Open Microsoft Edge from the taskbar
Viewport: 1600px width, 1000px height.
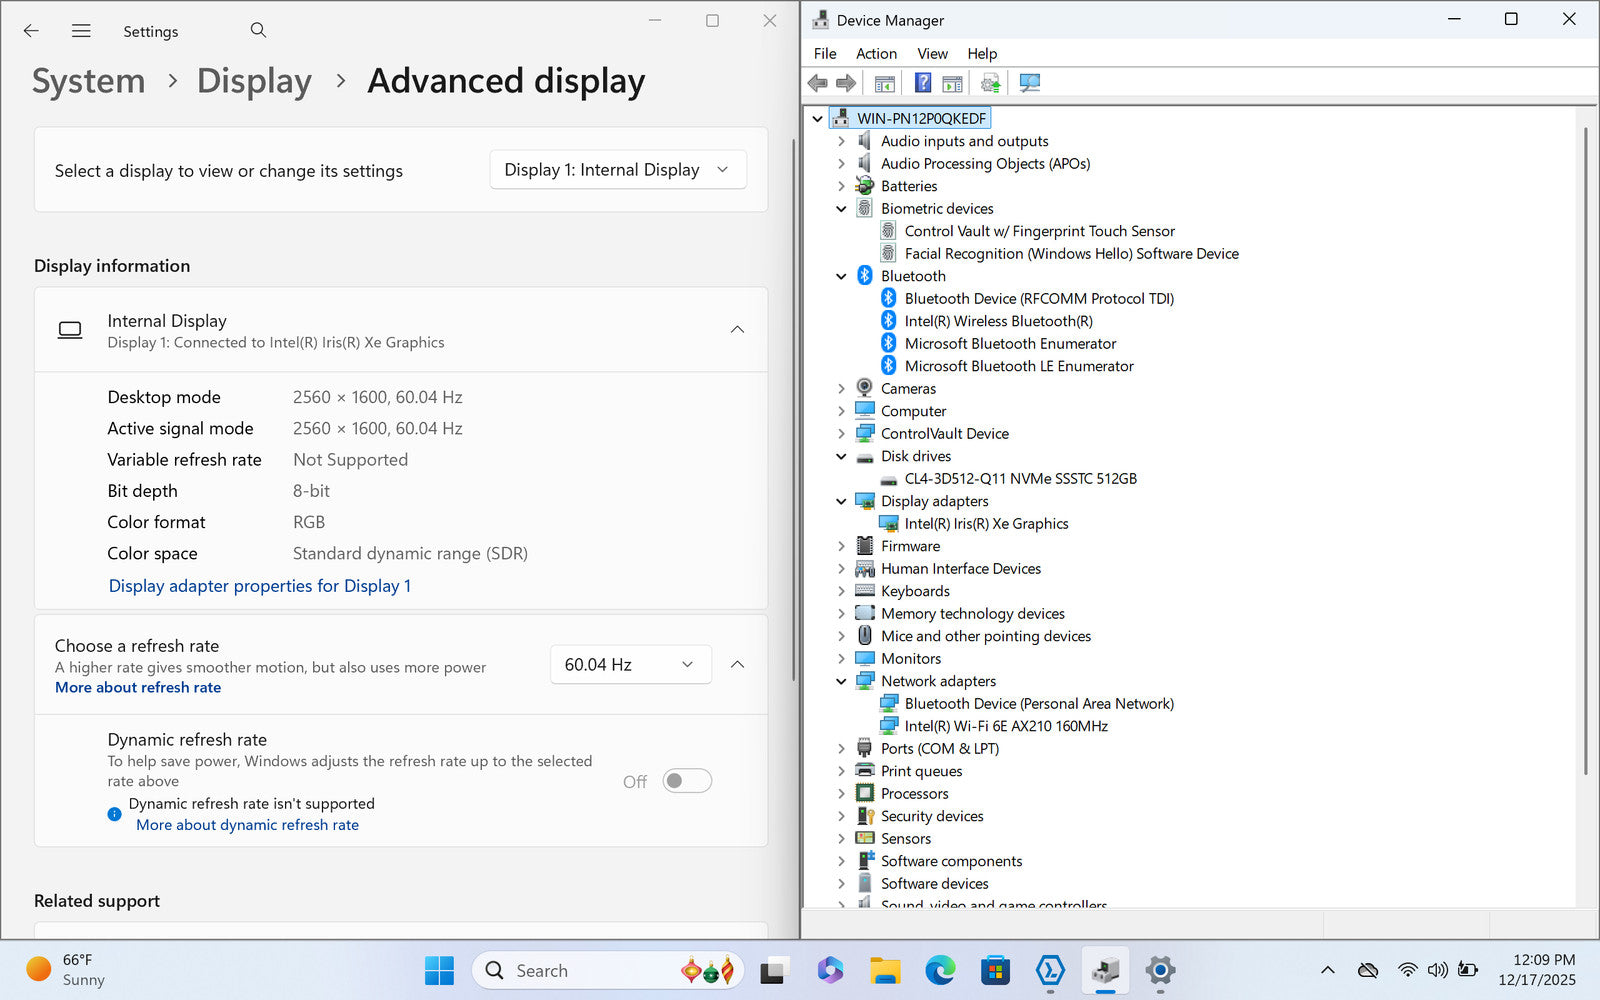939,970
